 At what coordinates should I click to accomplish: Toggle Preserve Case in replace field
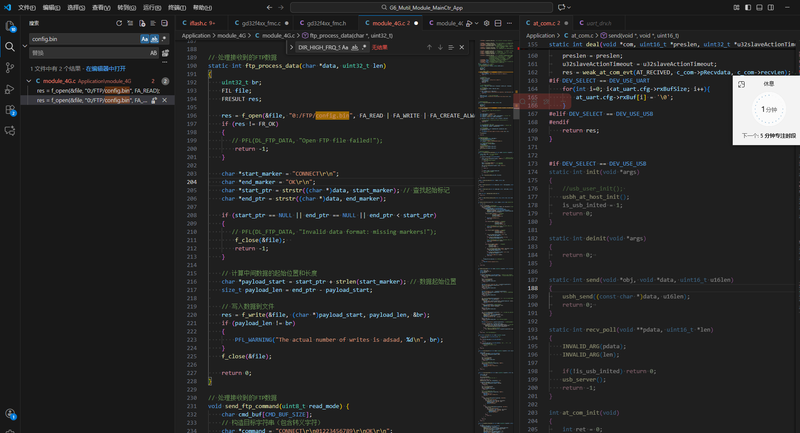[x=154, y=52]
